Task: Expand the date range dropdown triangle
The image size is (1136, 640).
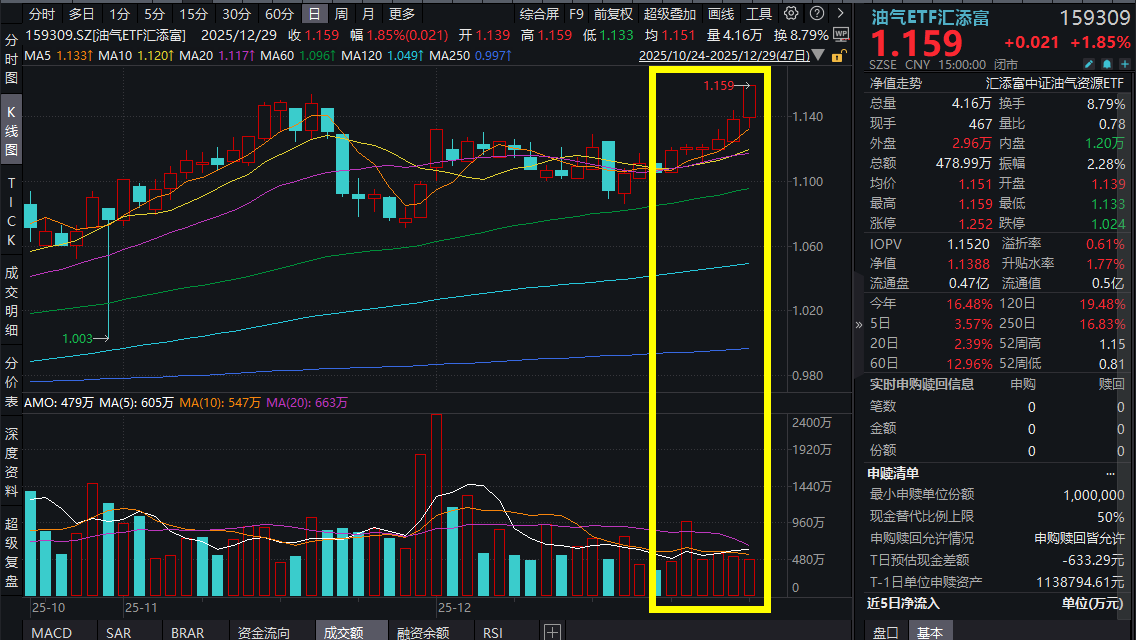Action: [x=819, y=55]
